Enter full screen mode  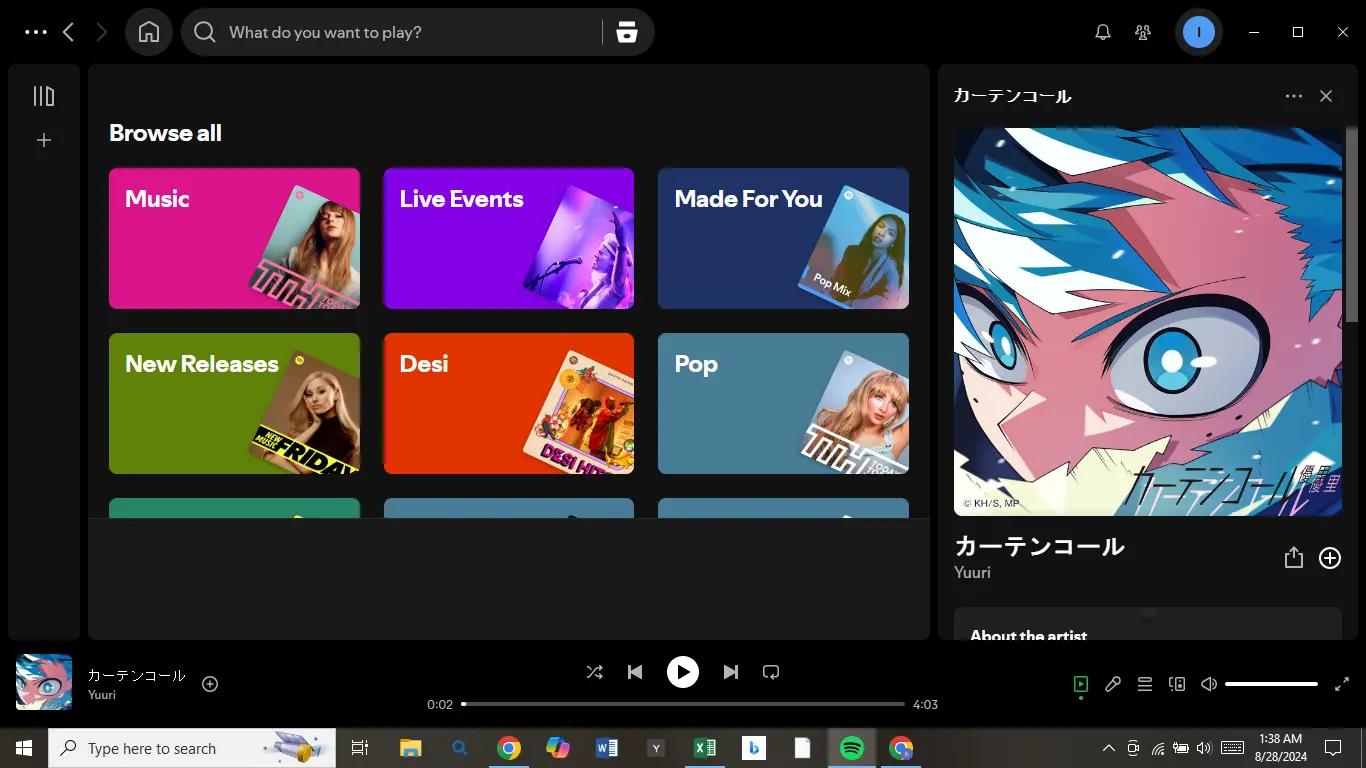pyautogui.click(x=1342, y=684)
